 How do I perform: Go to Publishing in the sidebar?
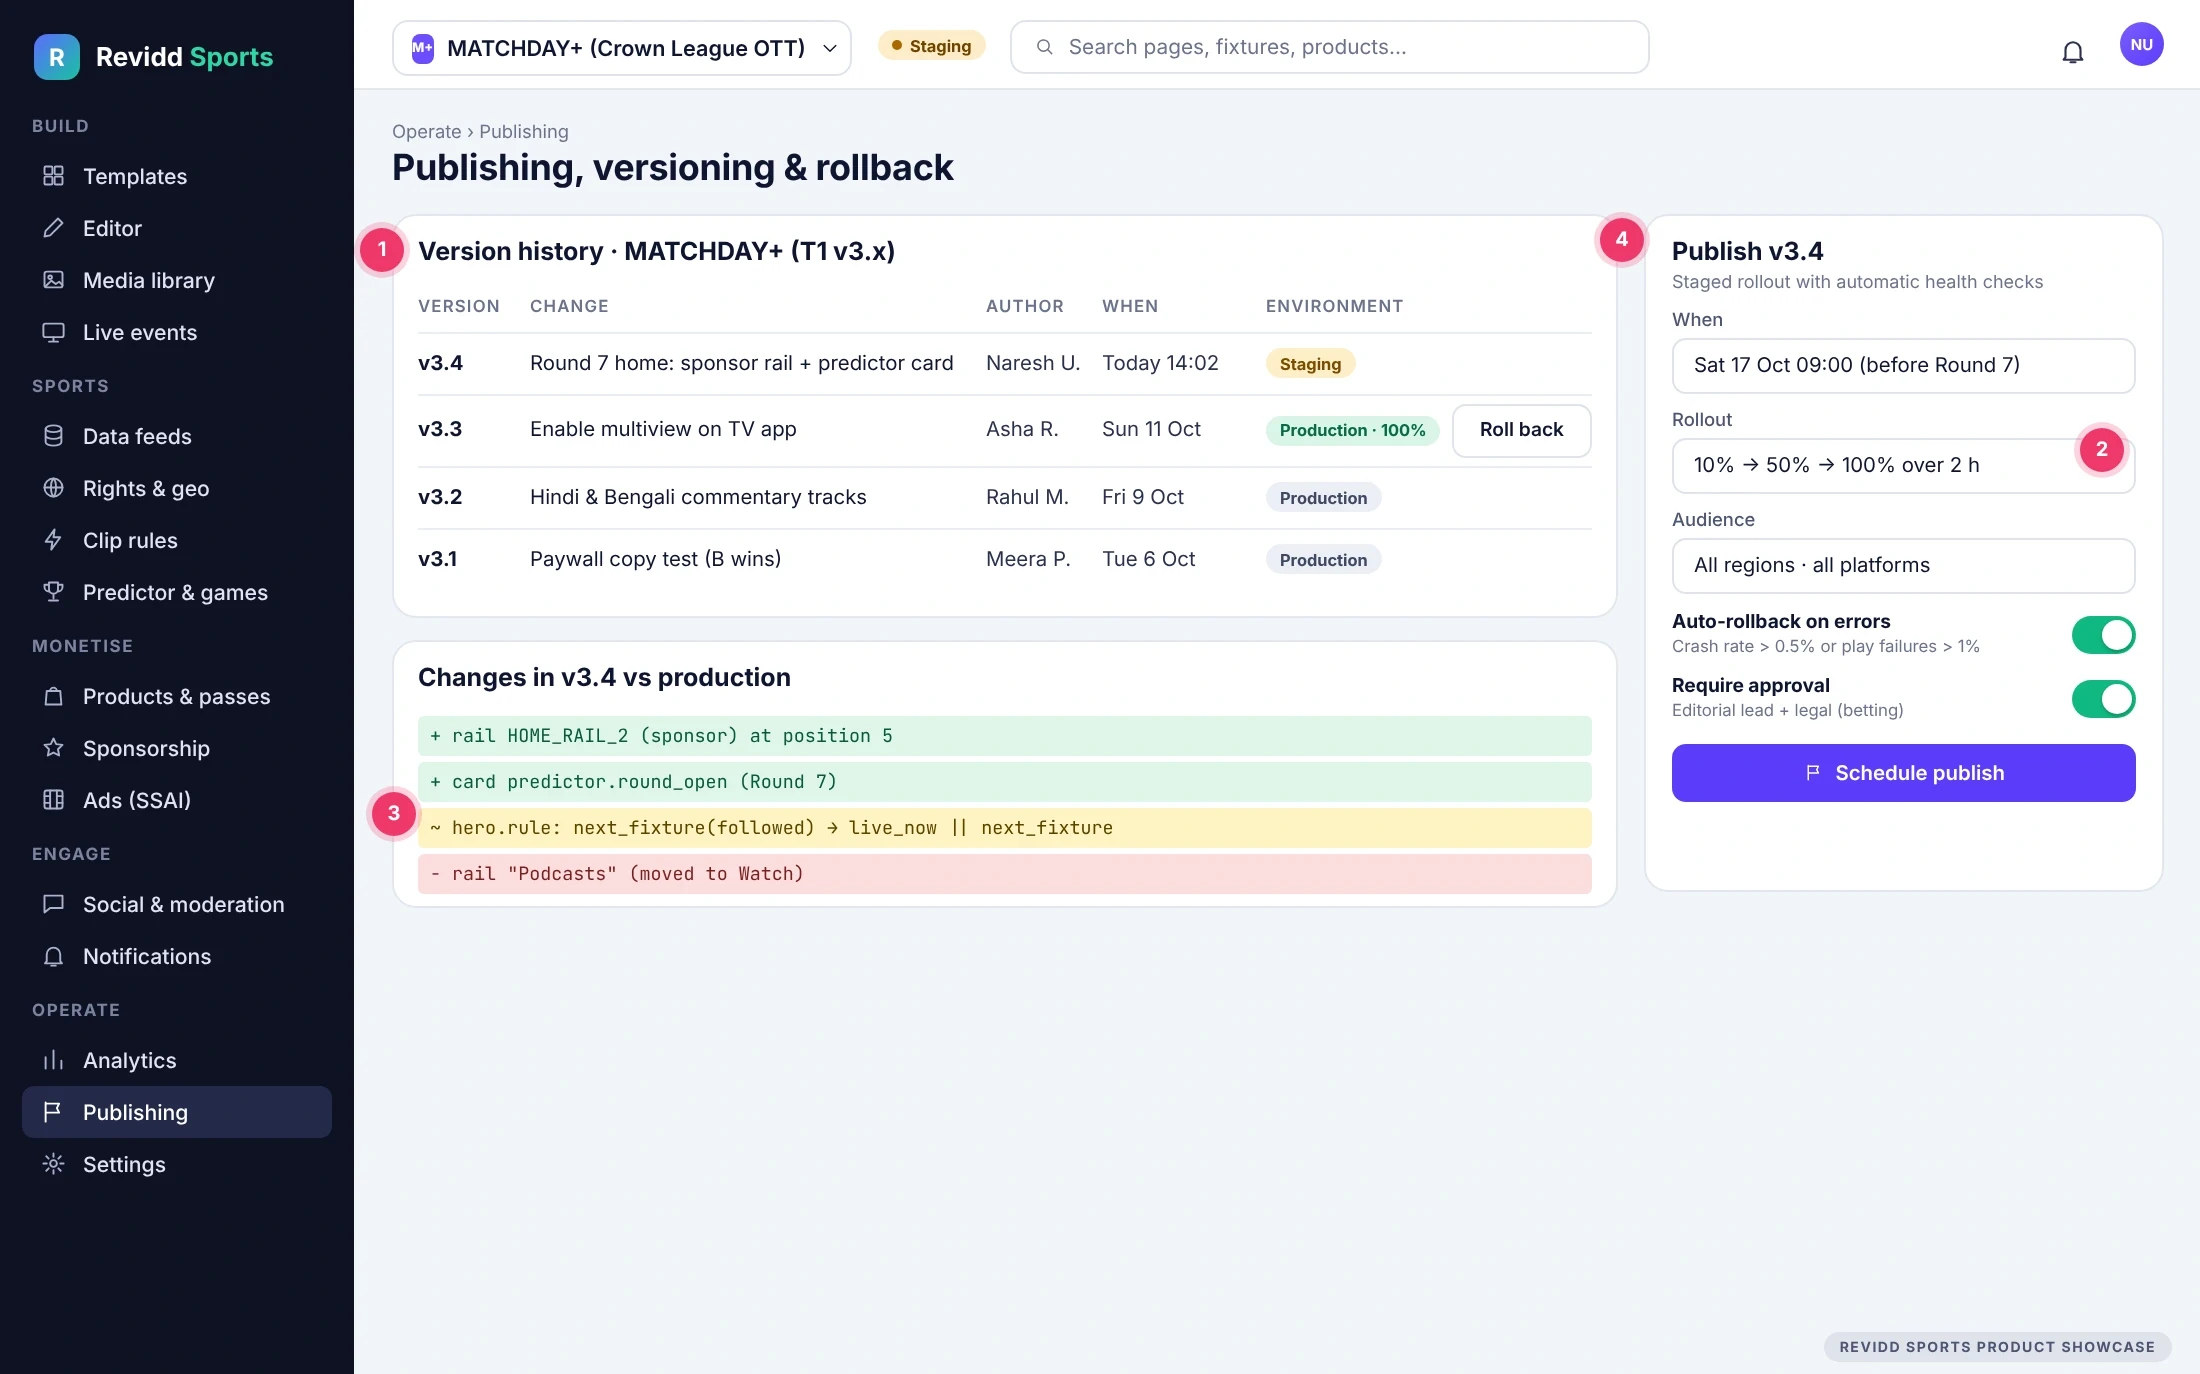click(177, 1112)
